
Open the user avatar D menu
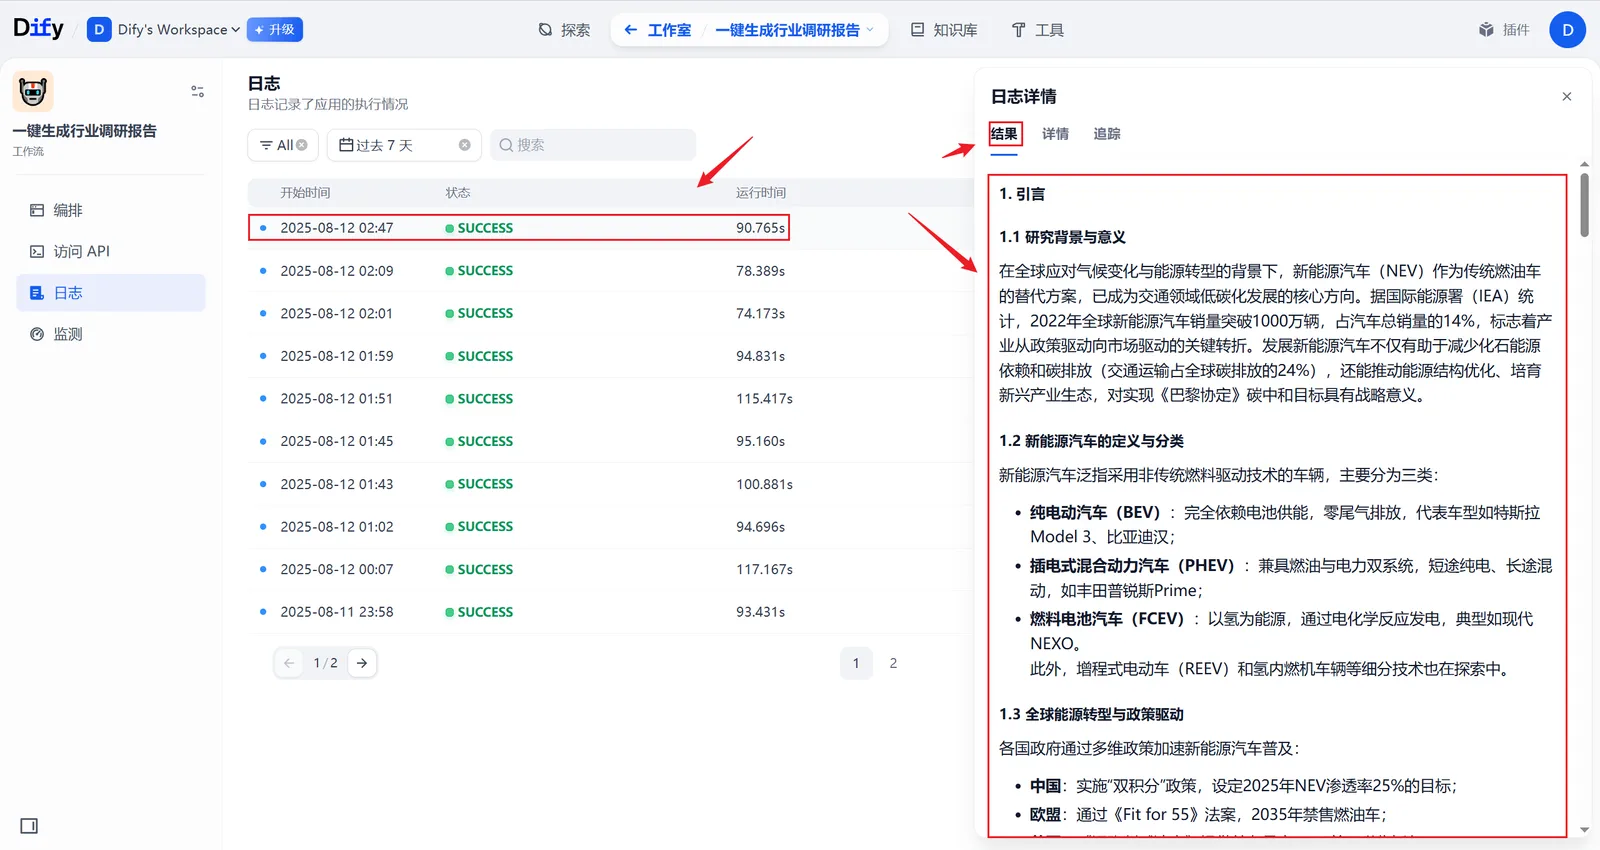coord(1567,30)
